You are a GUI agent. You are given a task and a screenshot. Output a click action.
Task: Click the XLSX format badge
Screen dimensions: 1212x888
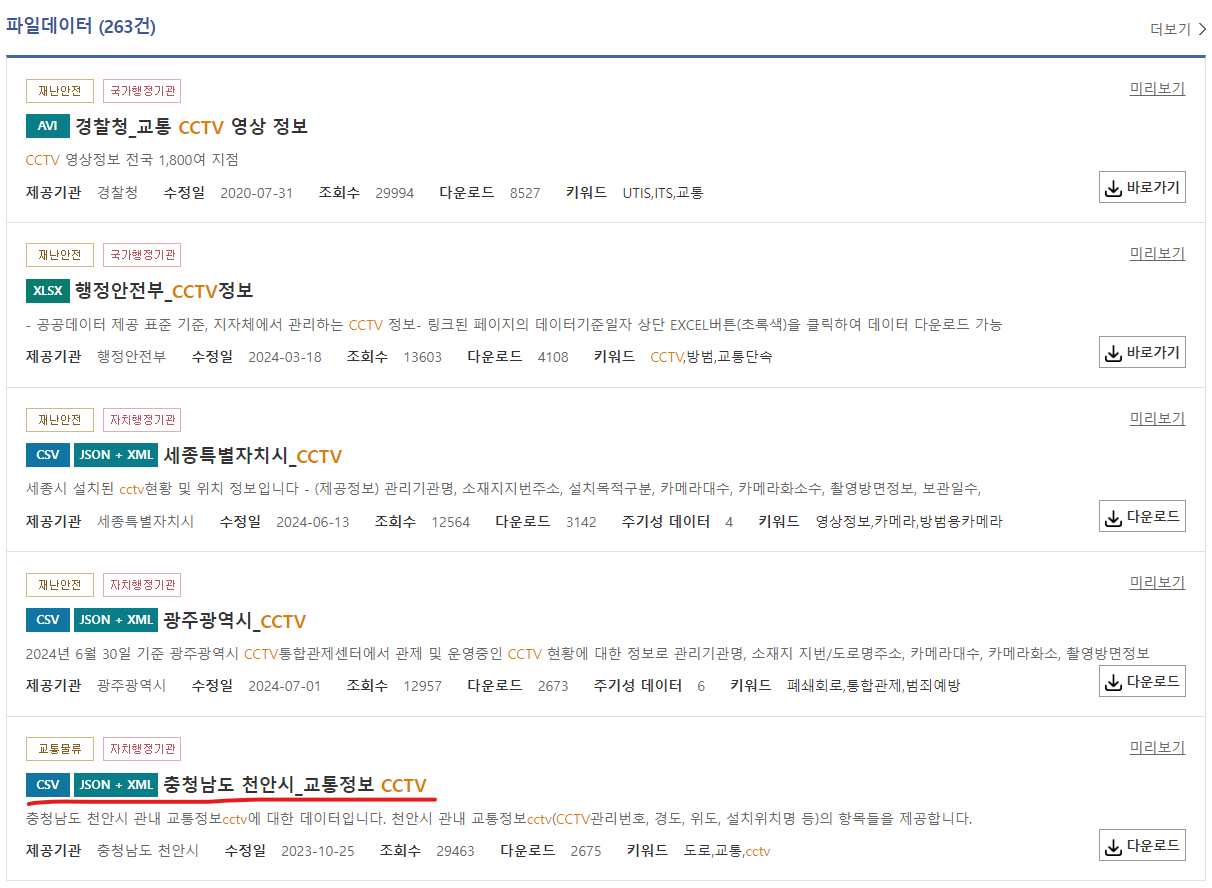point(48,291)
